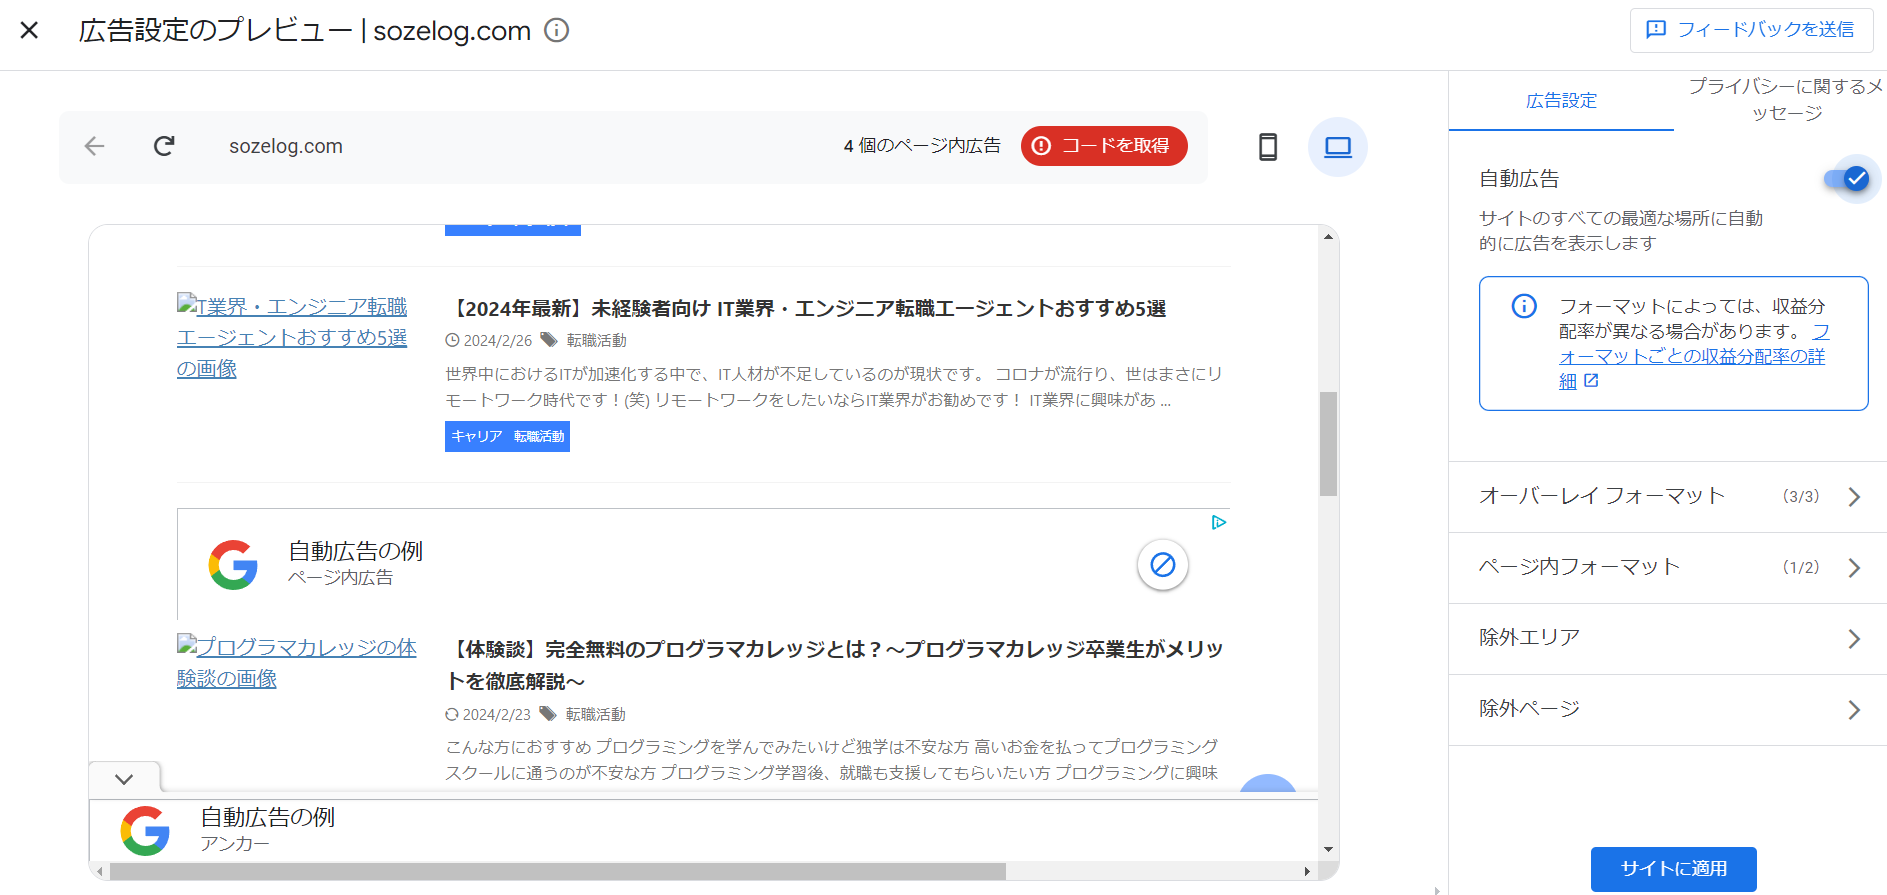The width and height of the screenshot is (1887, 895).
Task: Open the IT業界・エンジニア転職 thumbnail image link
Action: pos(292,337)
